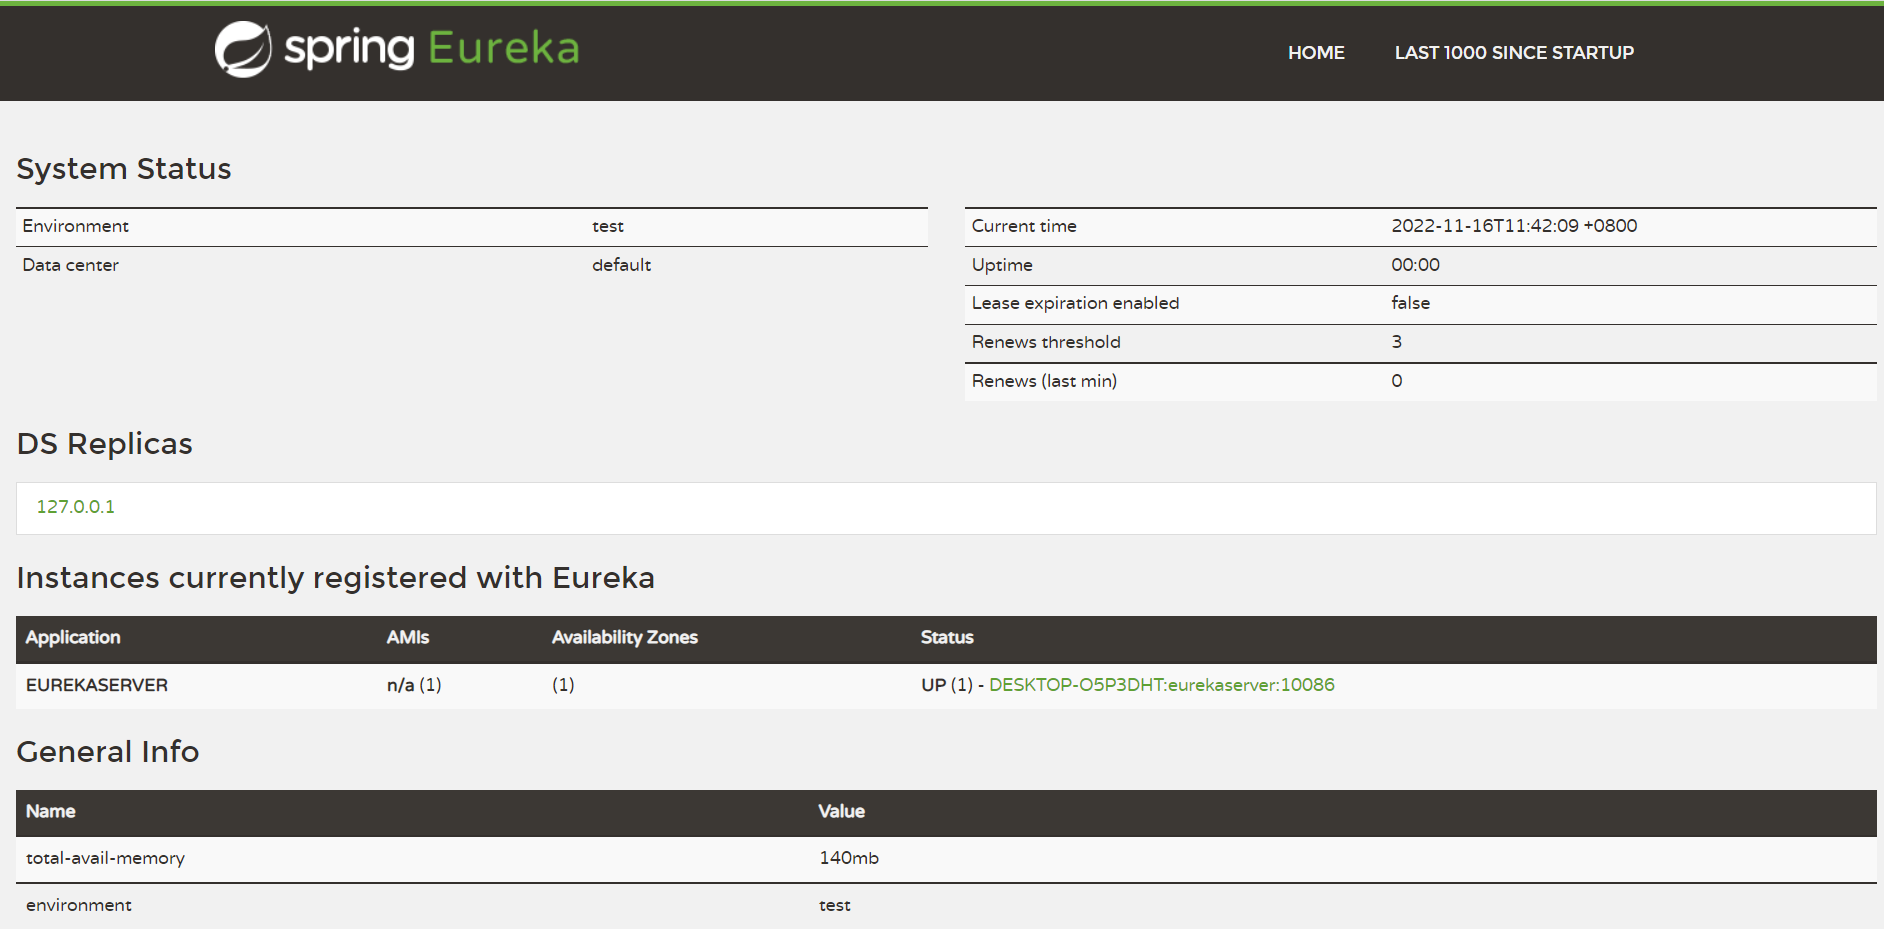Click the Lease expiration value false
The width and height of the screenshot is (1884, 929).
click(1411, 303)
